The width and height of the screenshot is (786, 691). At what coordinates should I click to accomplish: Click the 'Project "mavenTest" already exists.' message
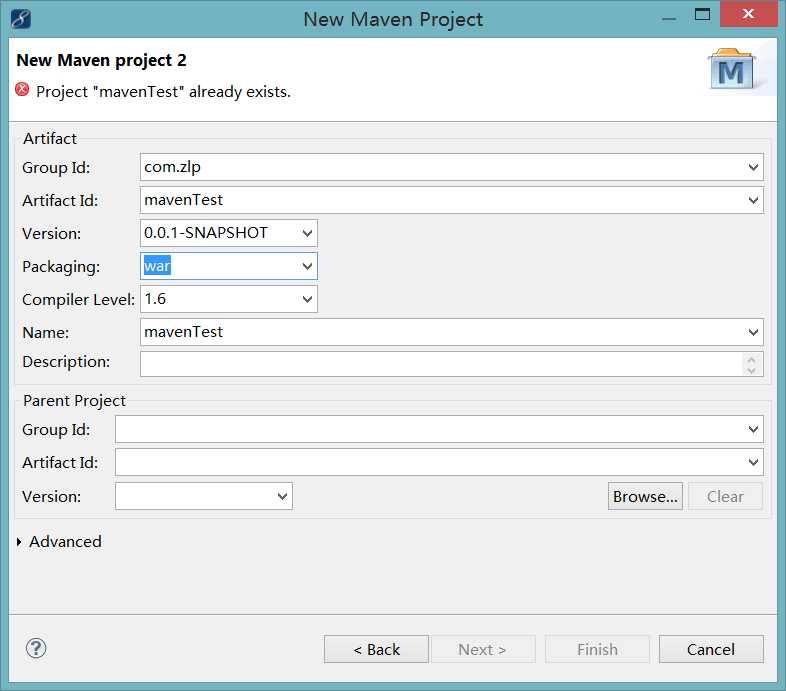tap(163, 92)
